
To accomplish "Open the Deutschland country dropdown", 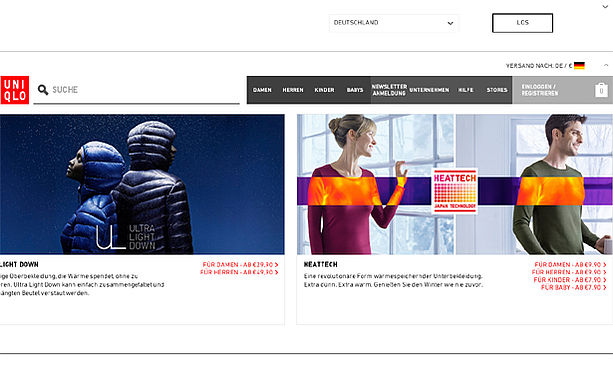I will (394, 23).
